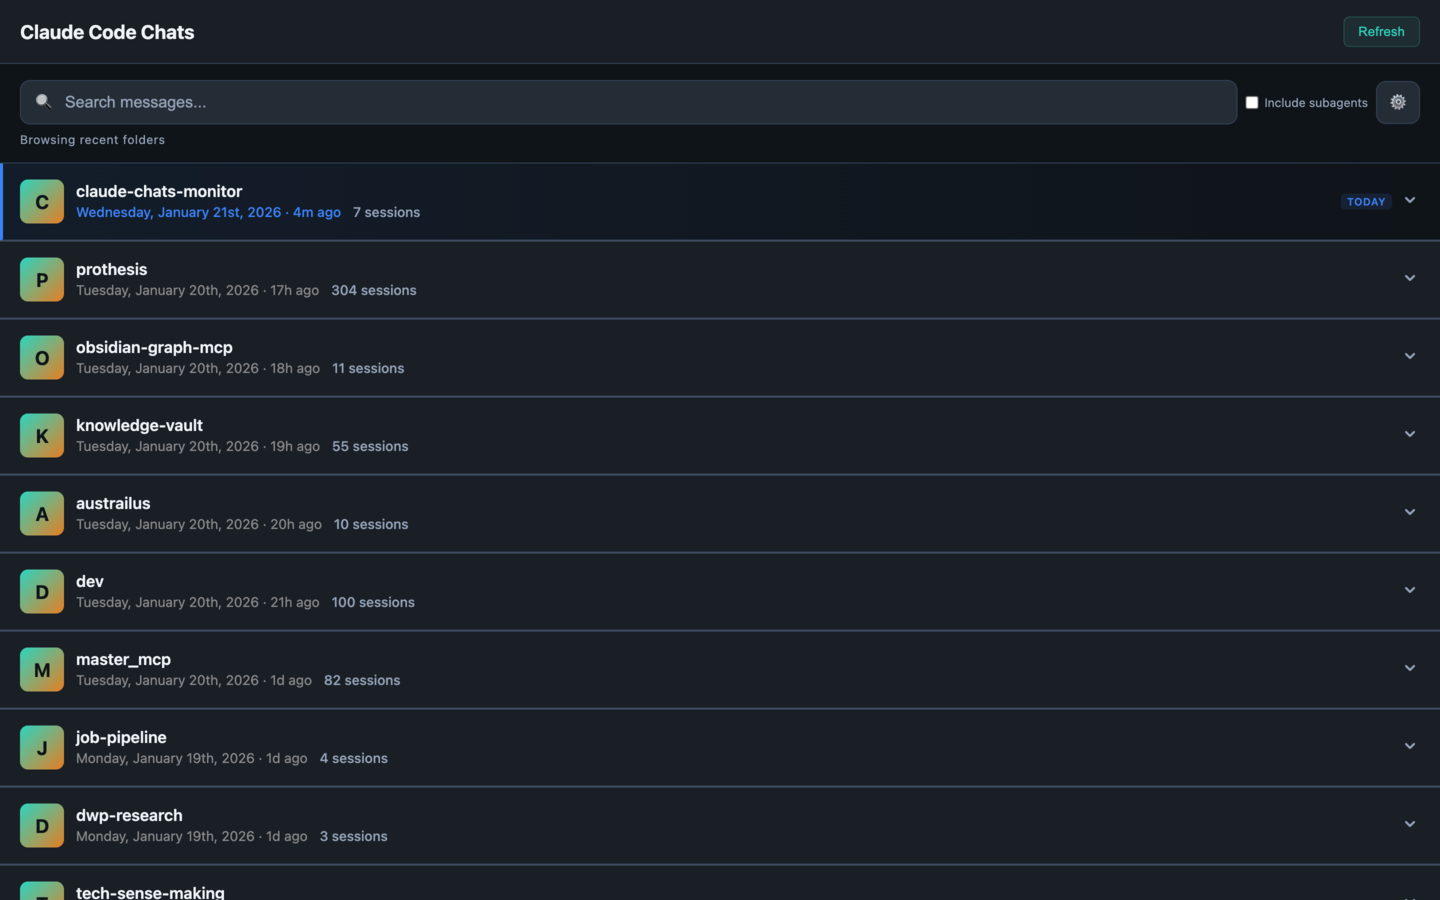Click the J avatar for job-pipeline

pos(42,747)
